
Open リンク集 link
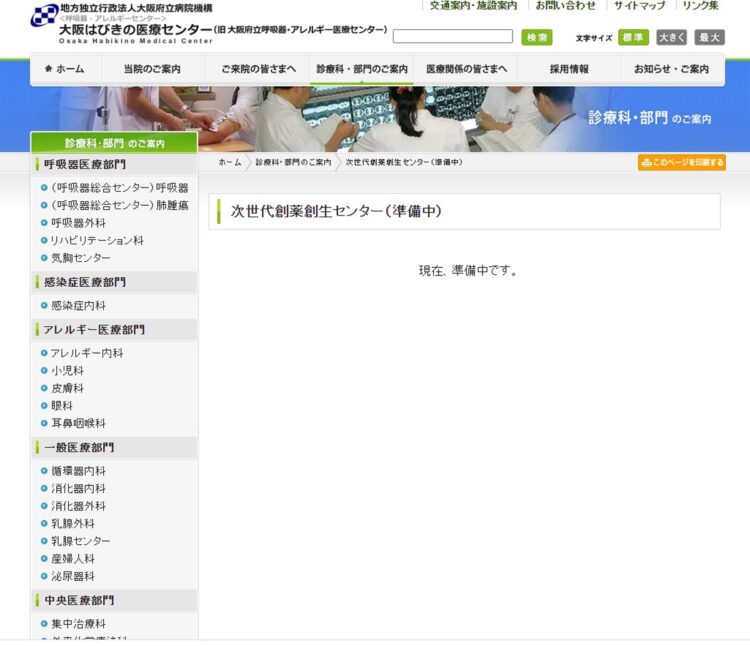click(x=700, y=6)
